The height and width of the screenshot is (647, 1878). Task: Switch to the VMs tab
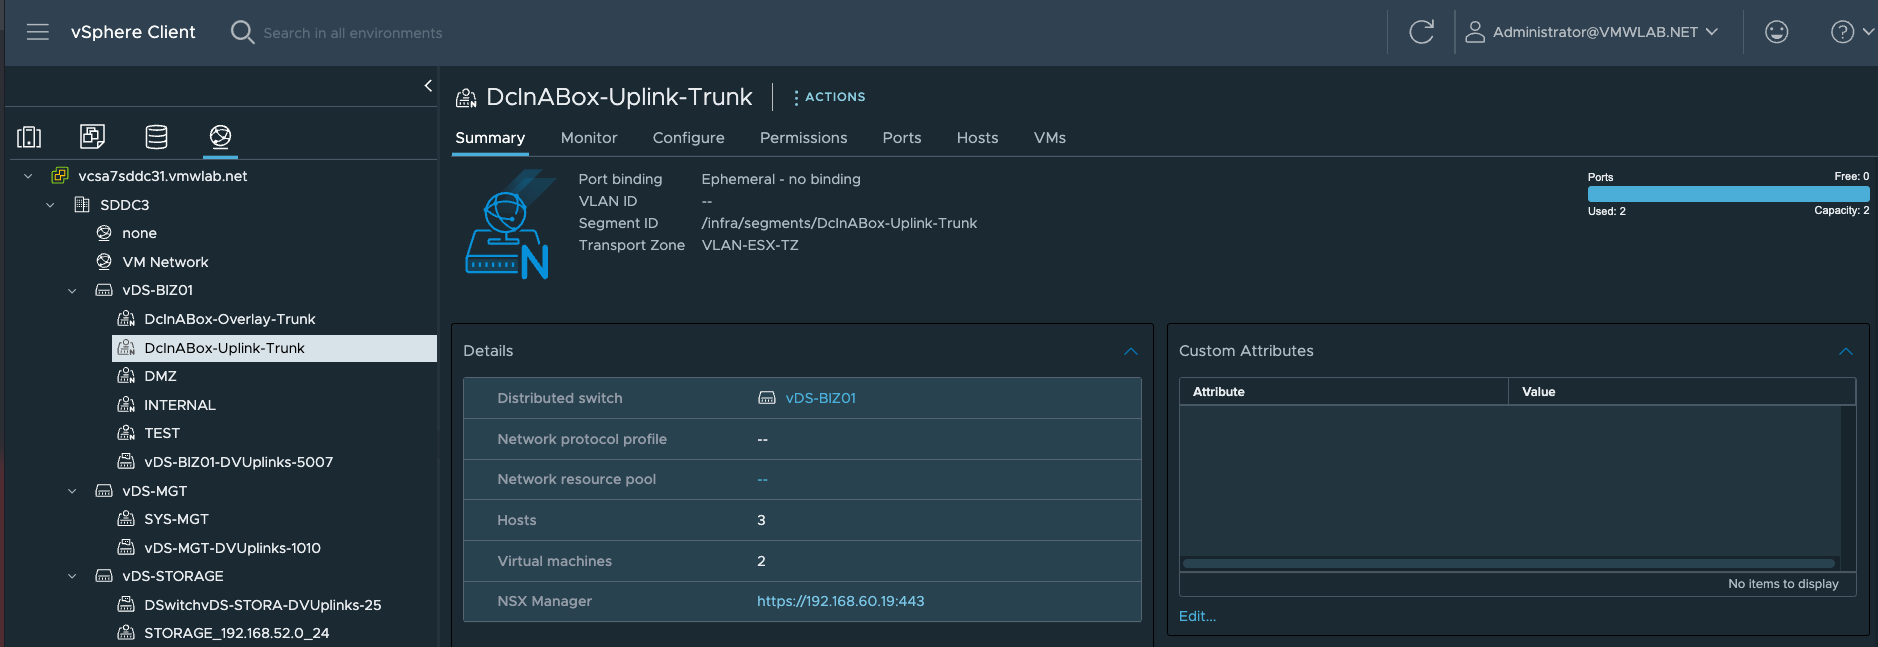pyautogui.click(x=1050, y=138)
